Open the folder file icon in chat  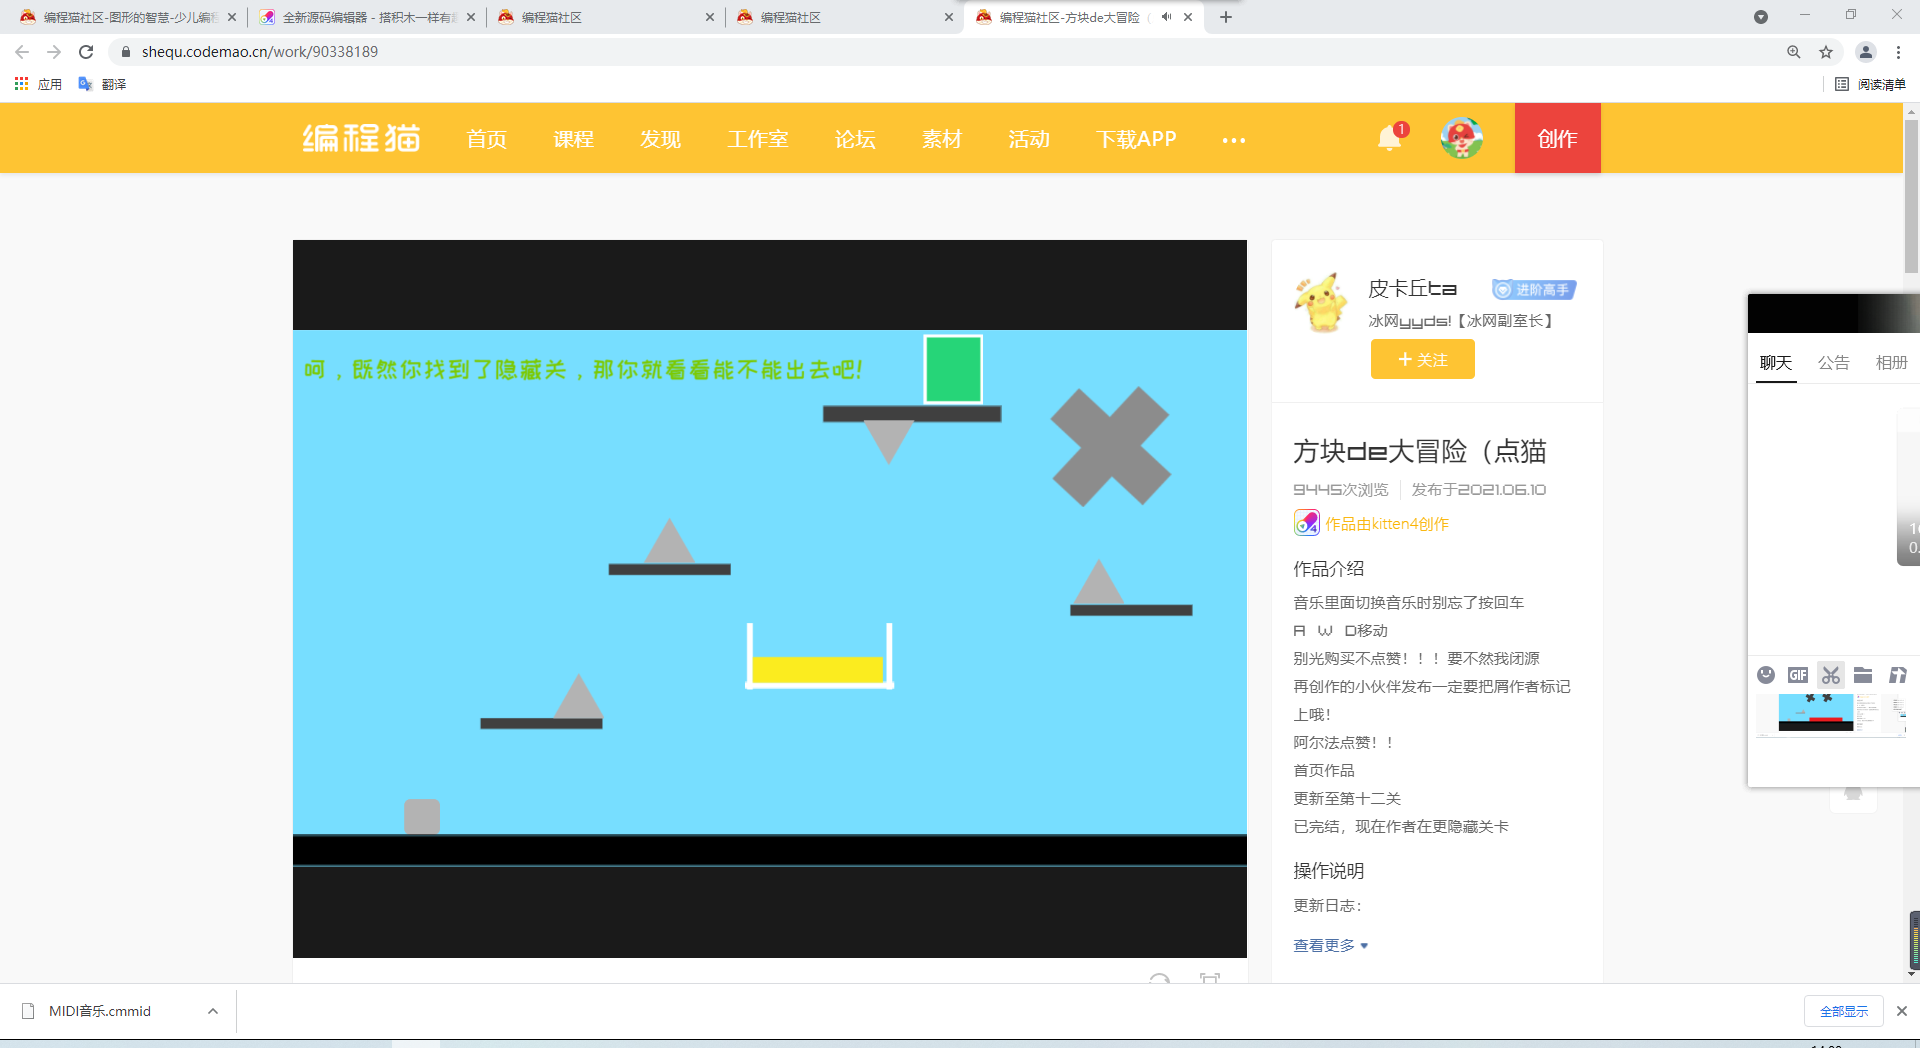(x=1863, y=675)
